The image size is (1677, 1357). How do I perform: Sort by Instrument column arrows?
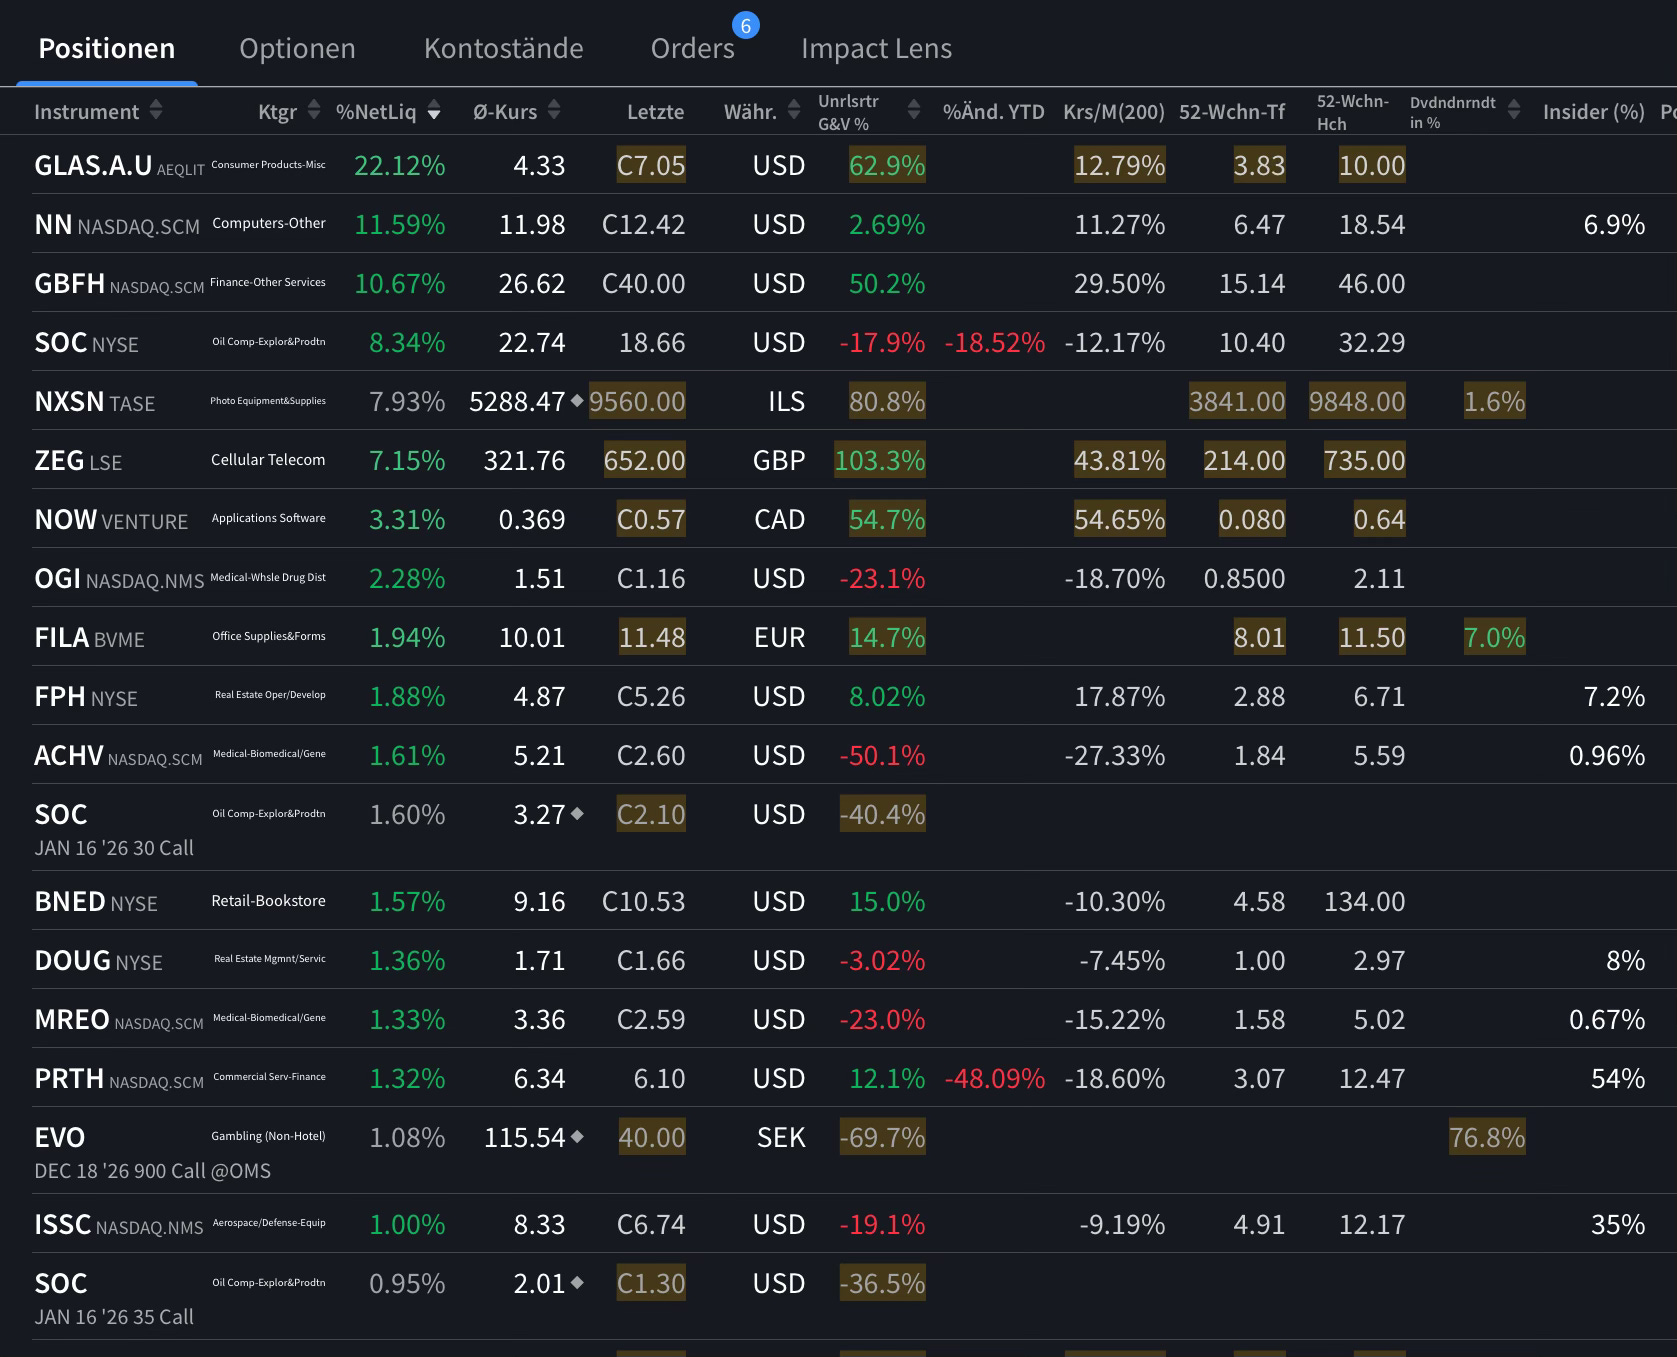pyautogui.click(x=156, y=110)
